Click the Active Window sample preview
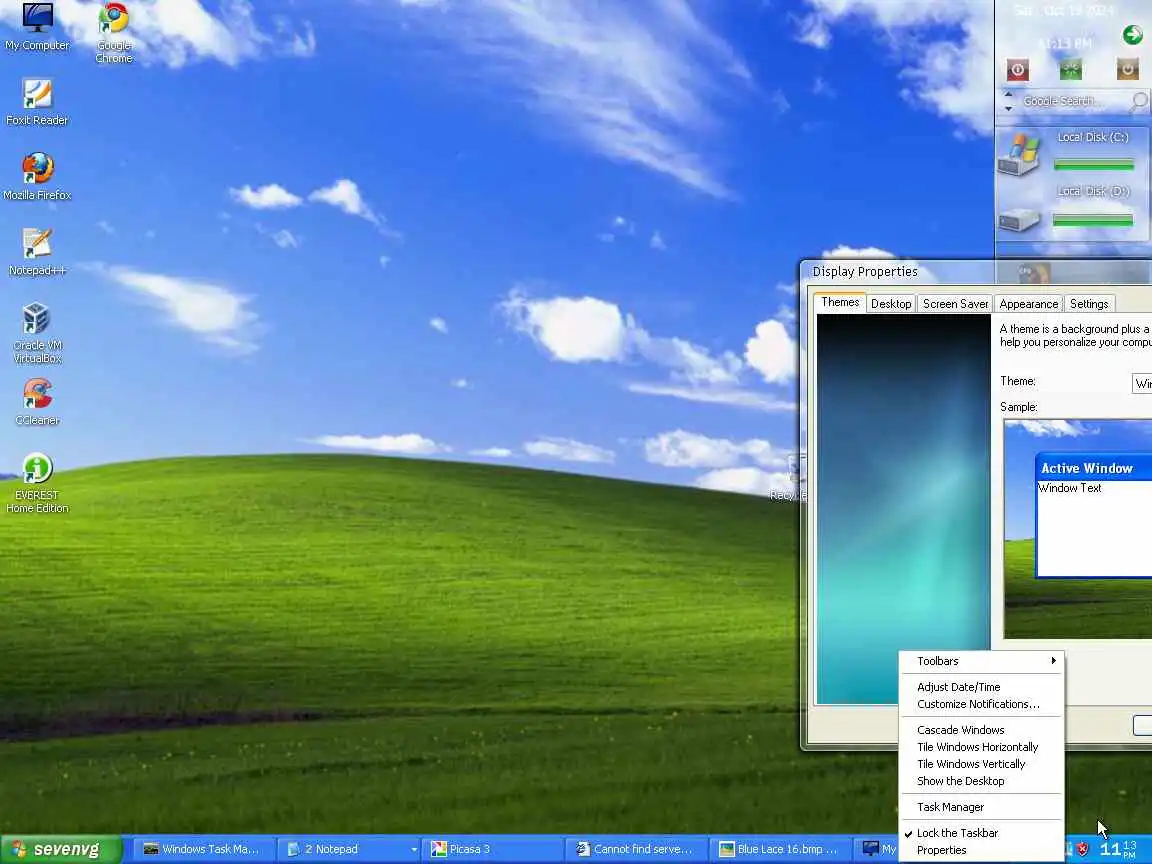This screenshot has width=1152, height=864. pyautogui.click(x=1093, y=516)
